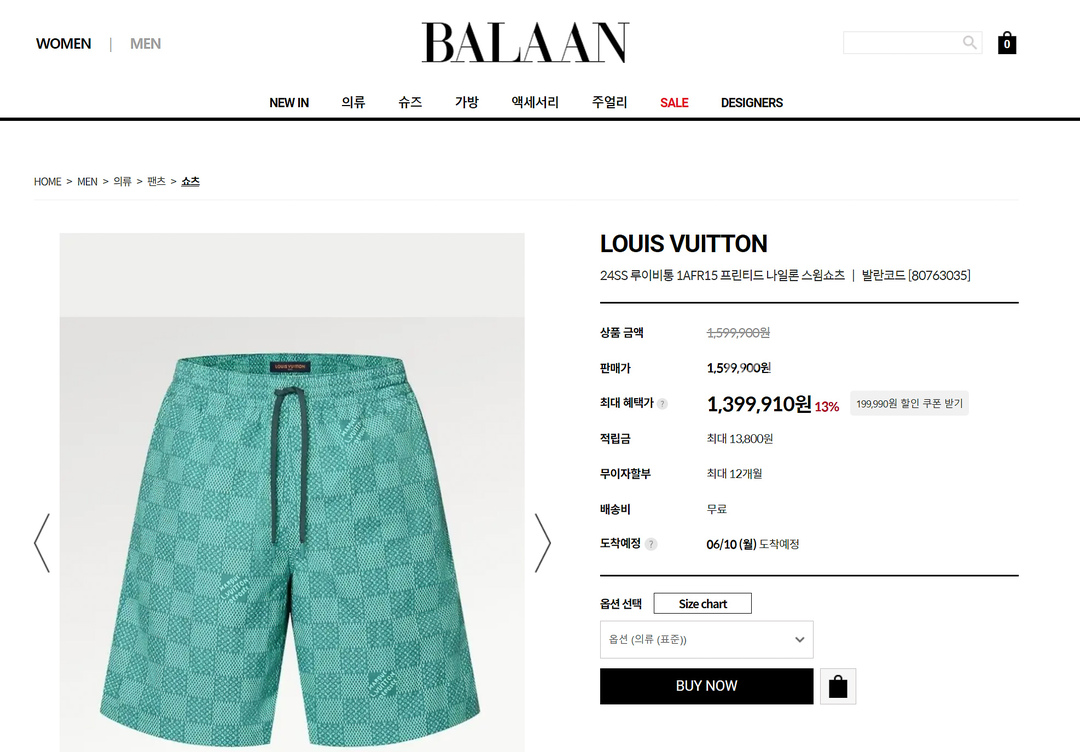Open the SALE menu
The width and height of the screenshot is (1080, 752).
(x=674, y=103)
